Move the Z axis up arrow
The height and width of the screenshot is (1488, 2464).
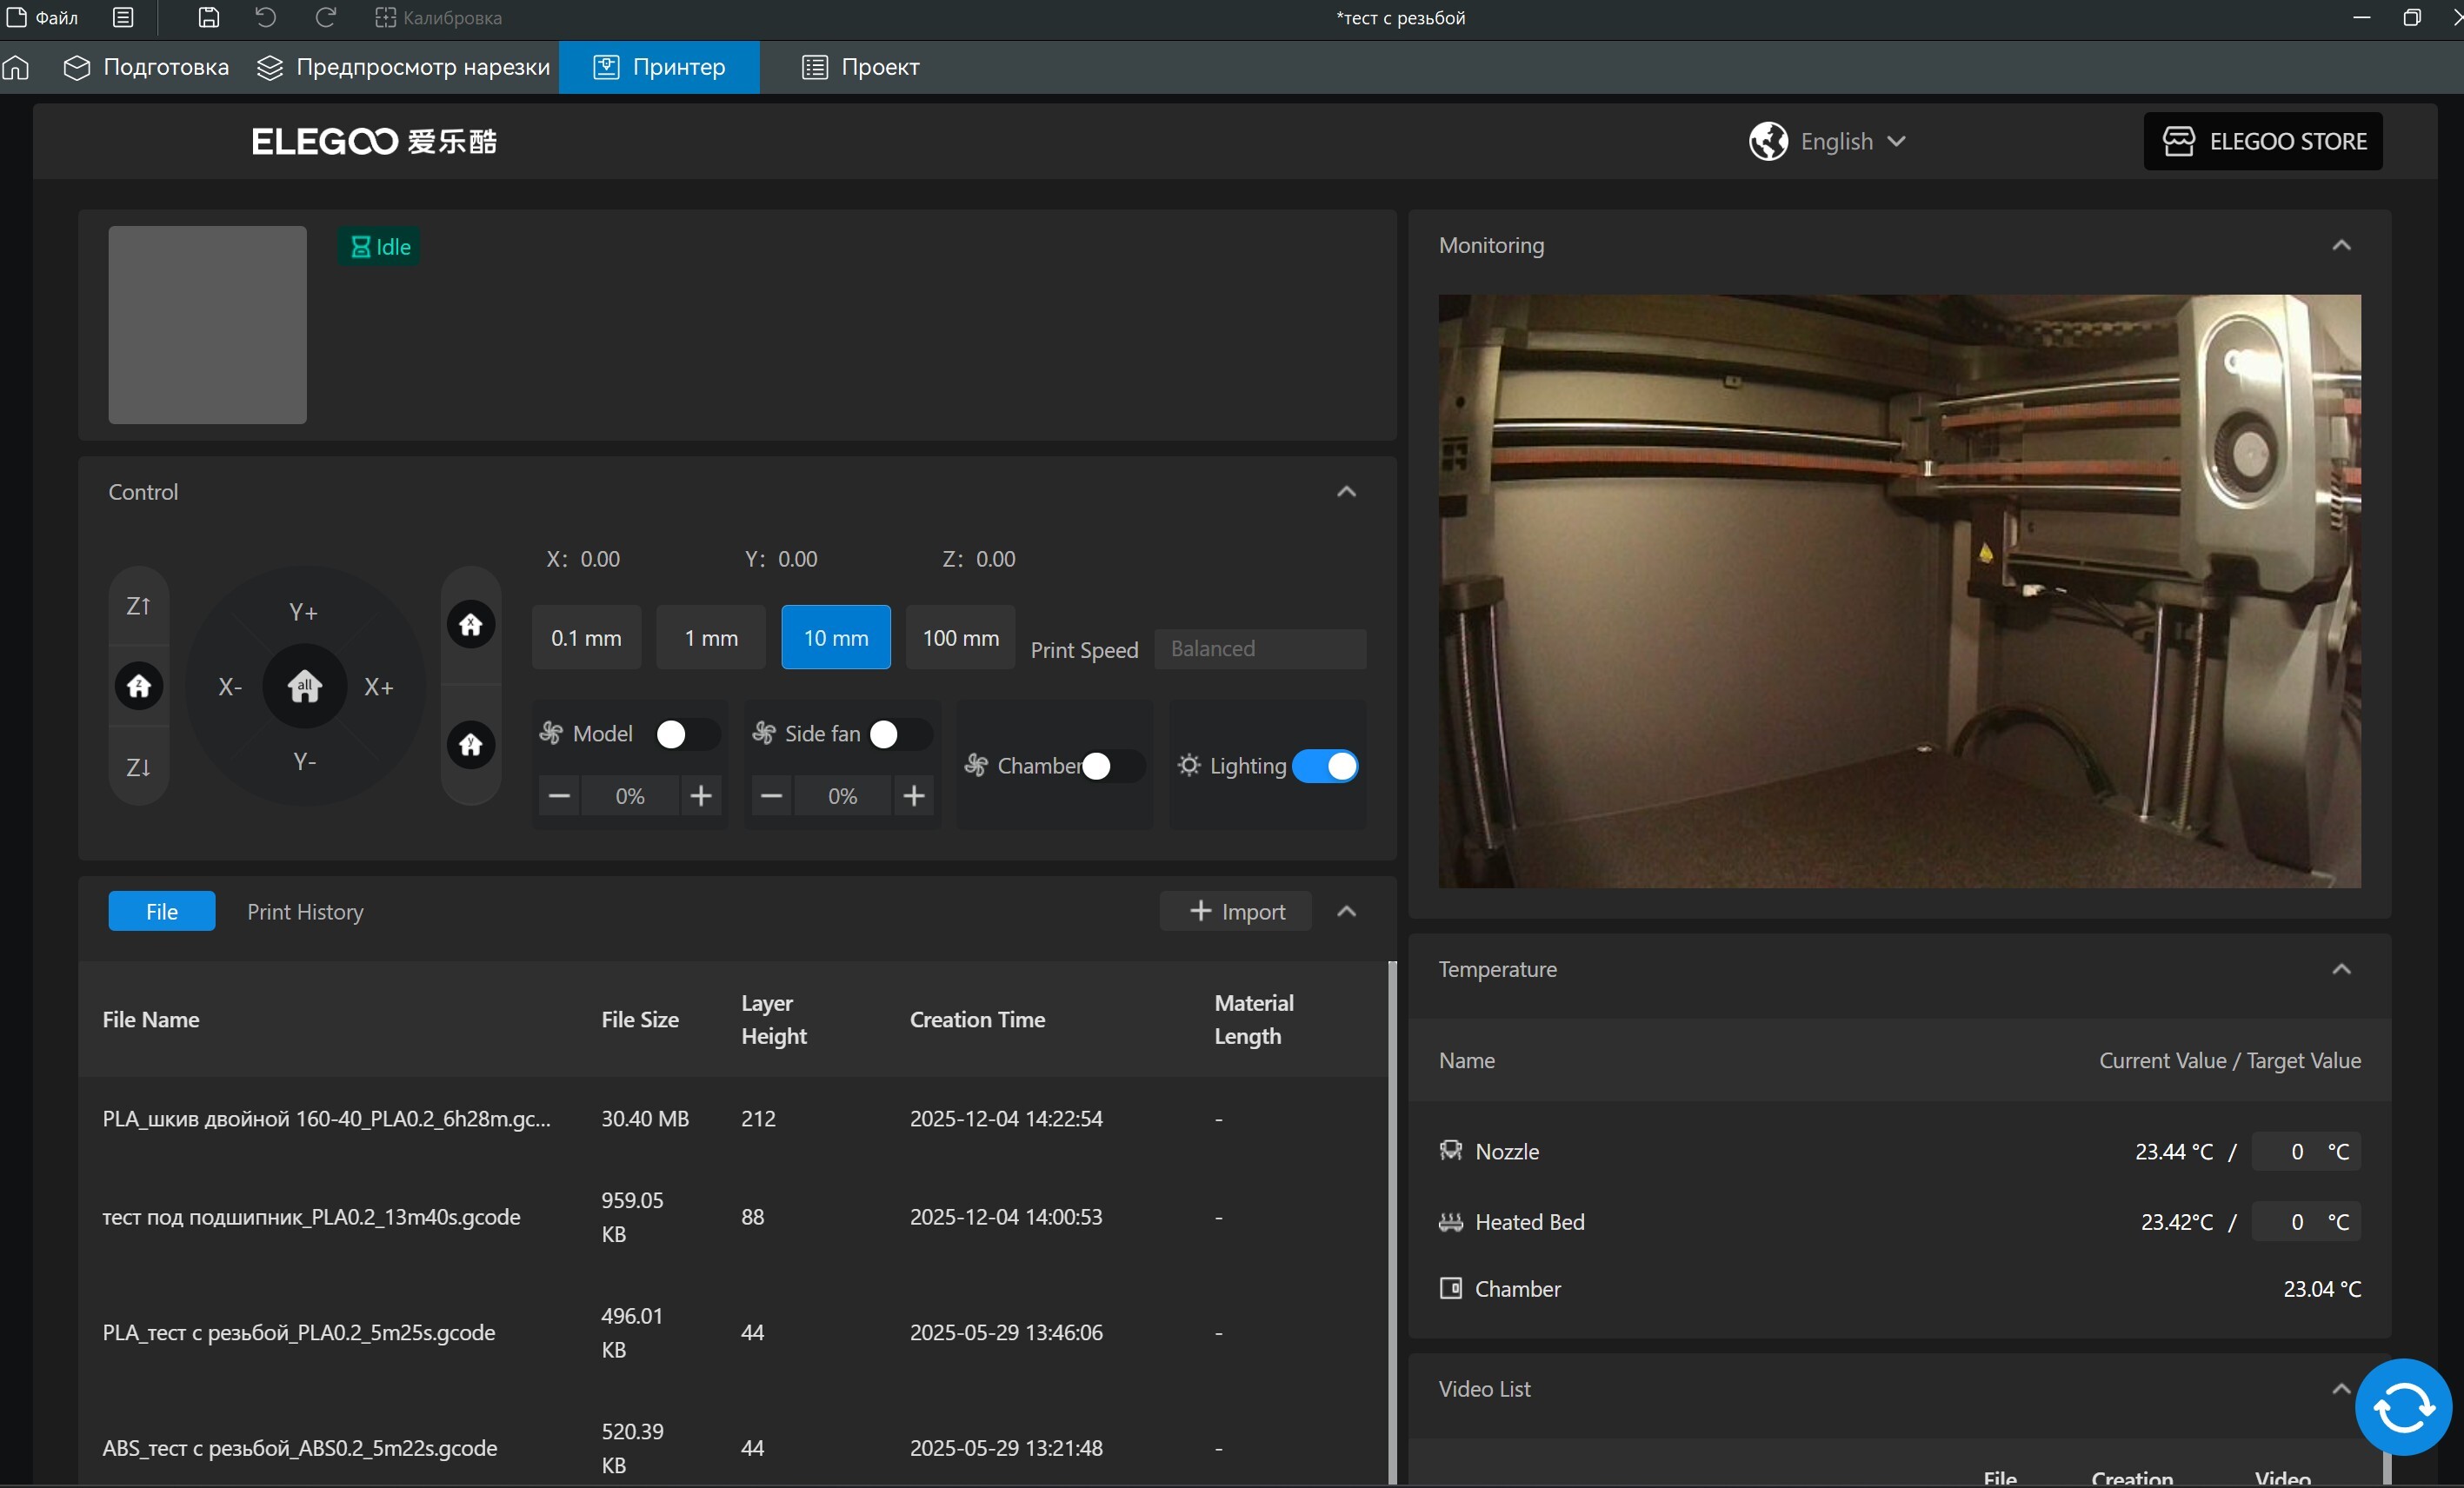(x=139, y=606)
